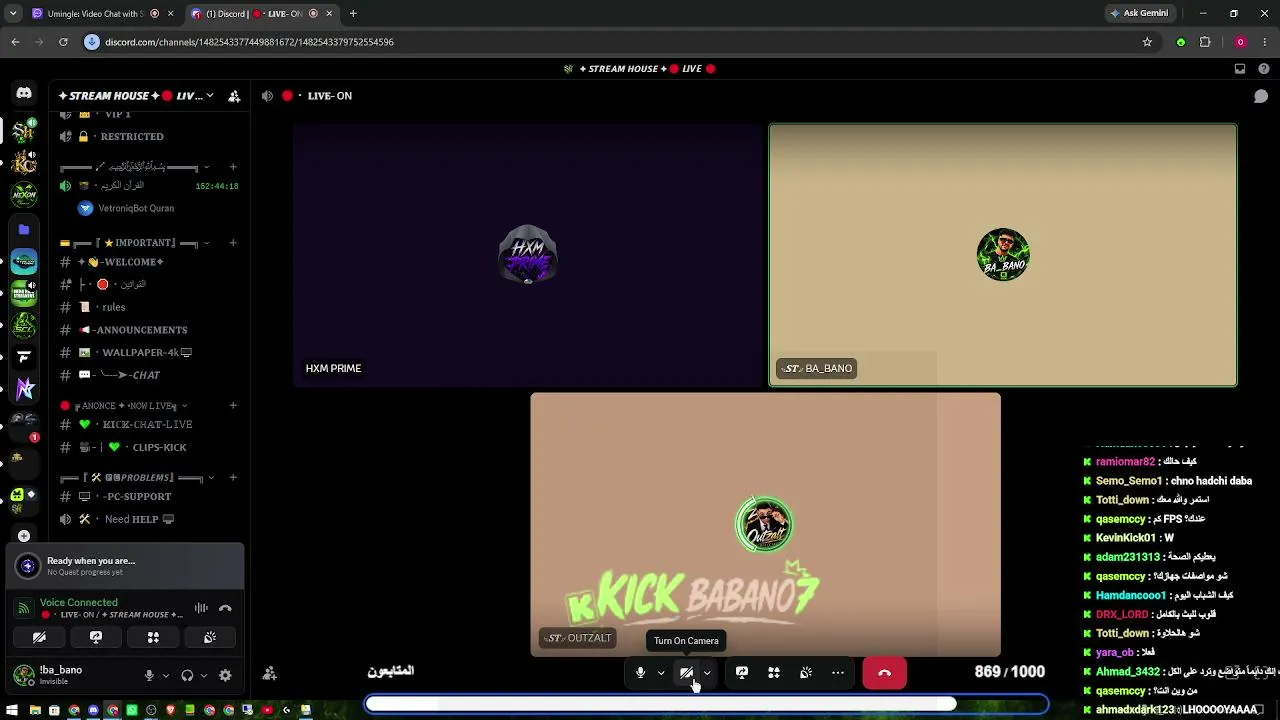Open the KICK-CHAT-LIVE channel
The image size is (1280, 720).
148,425
